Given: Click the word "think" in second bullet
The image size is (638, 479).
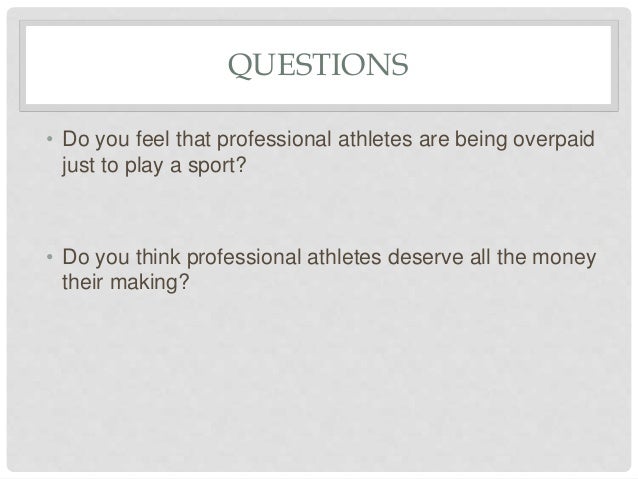Looking at the screenshot, I should [x=158, y=257].
